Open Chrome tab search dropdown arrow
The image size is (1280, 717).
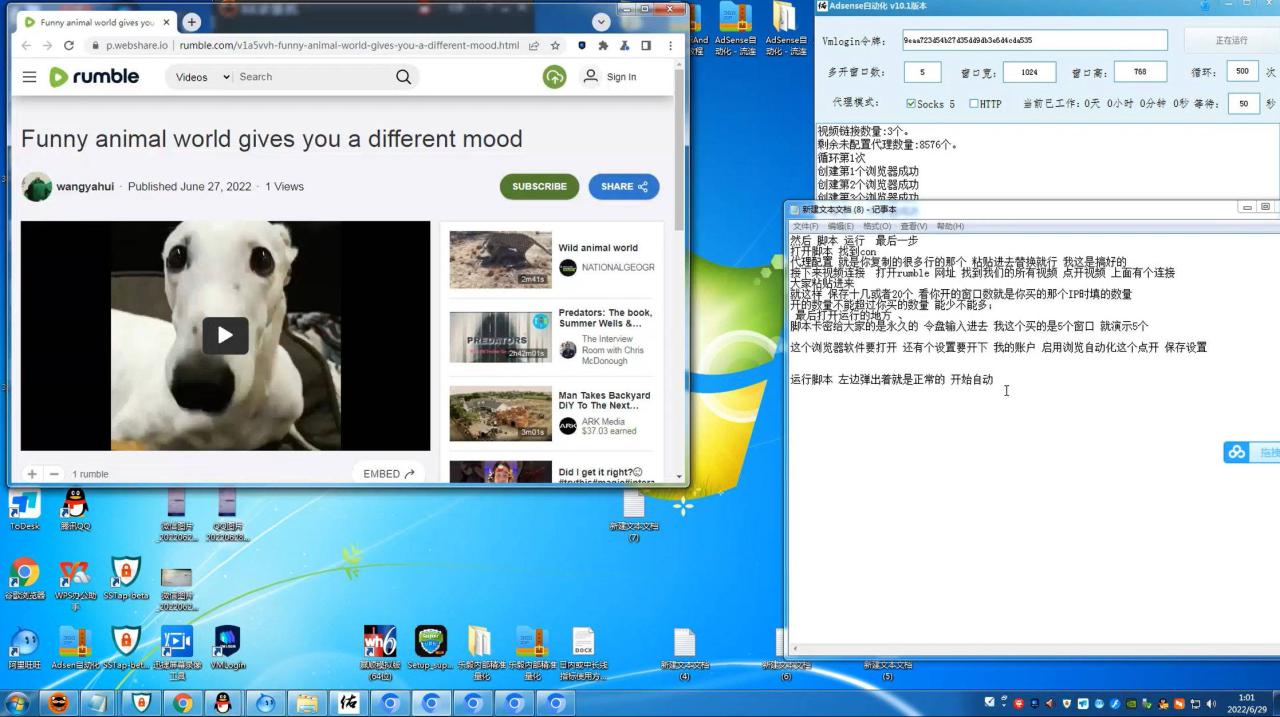(x=601, y=22)
